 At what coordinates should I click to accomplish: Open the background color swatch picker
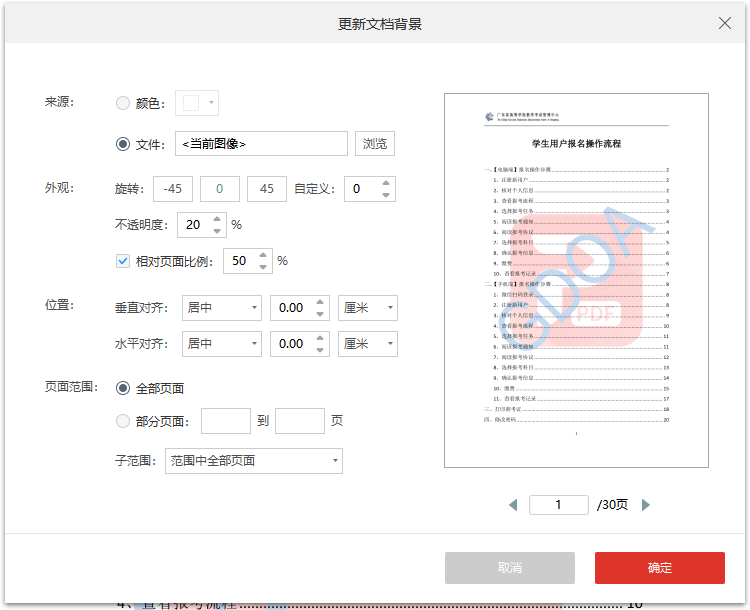[x=197, y=103]
